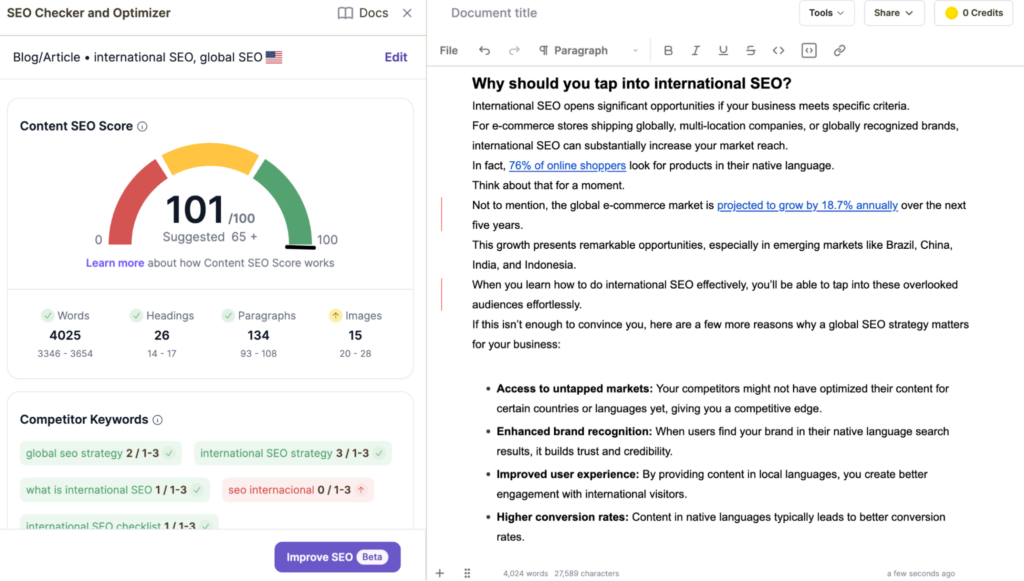Click the '4,024 words' status text

pos(525,574)
